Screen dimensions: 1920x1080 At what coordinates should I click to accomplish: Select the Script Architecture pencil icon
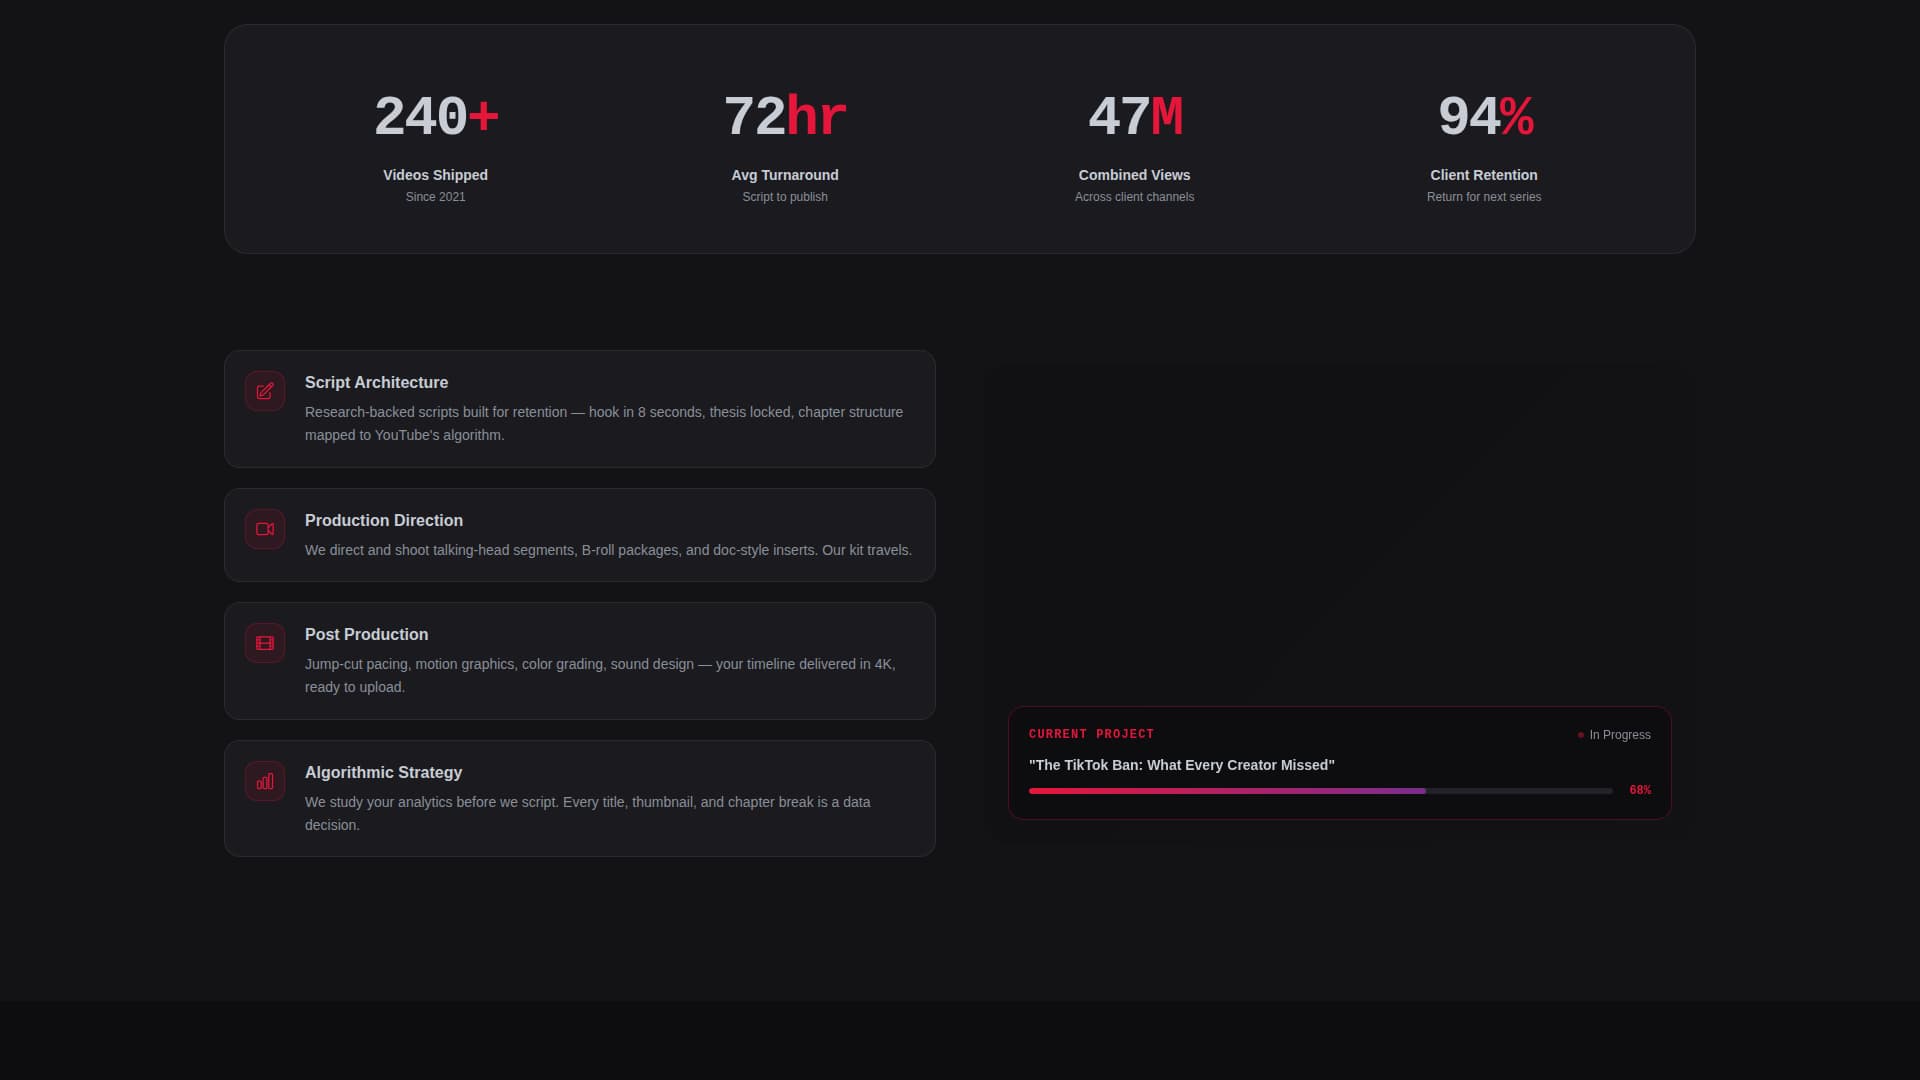coord(264,391)
